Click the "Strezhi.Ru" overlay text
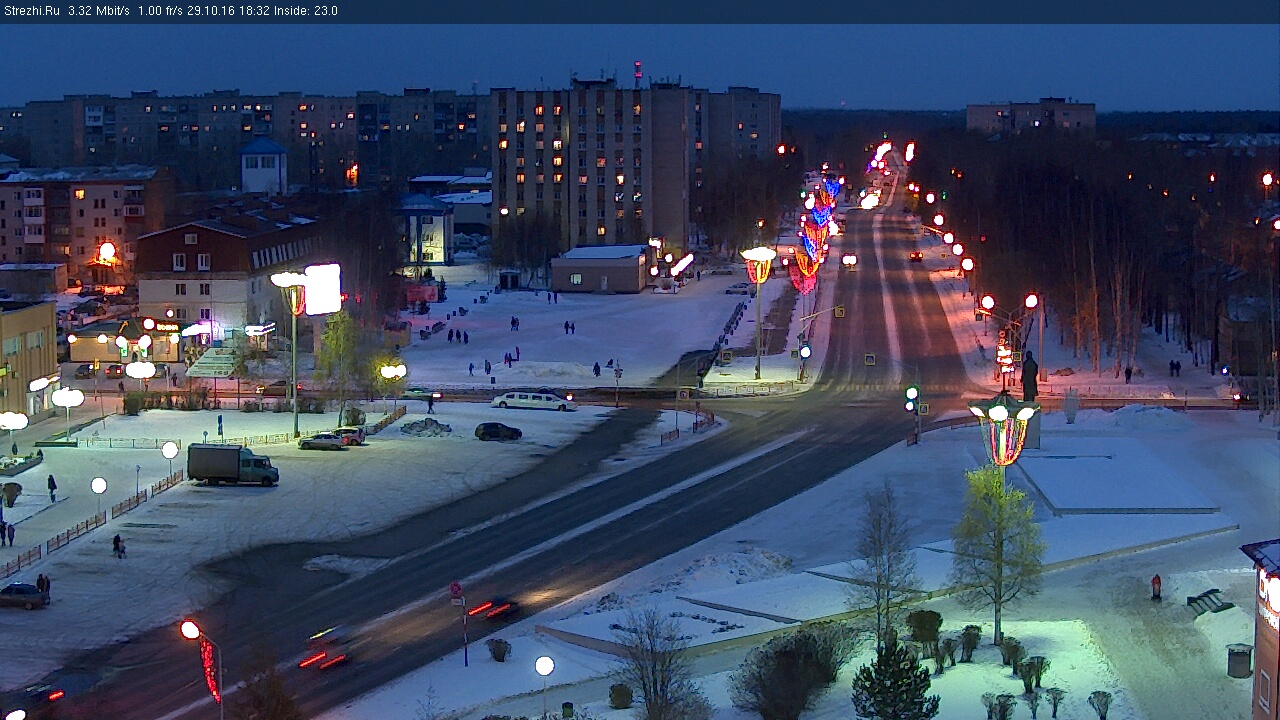 (x=31, y=11)
